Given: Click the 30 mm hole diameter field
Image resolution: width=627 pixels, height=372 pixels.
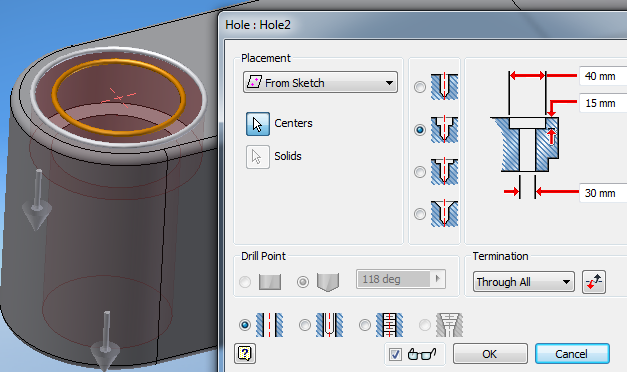Looking at the screenshot, I should pos(603,193).
